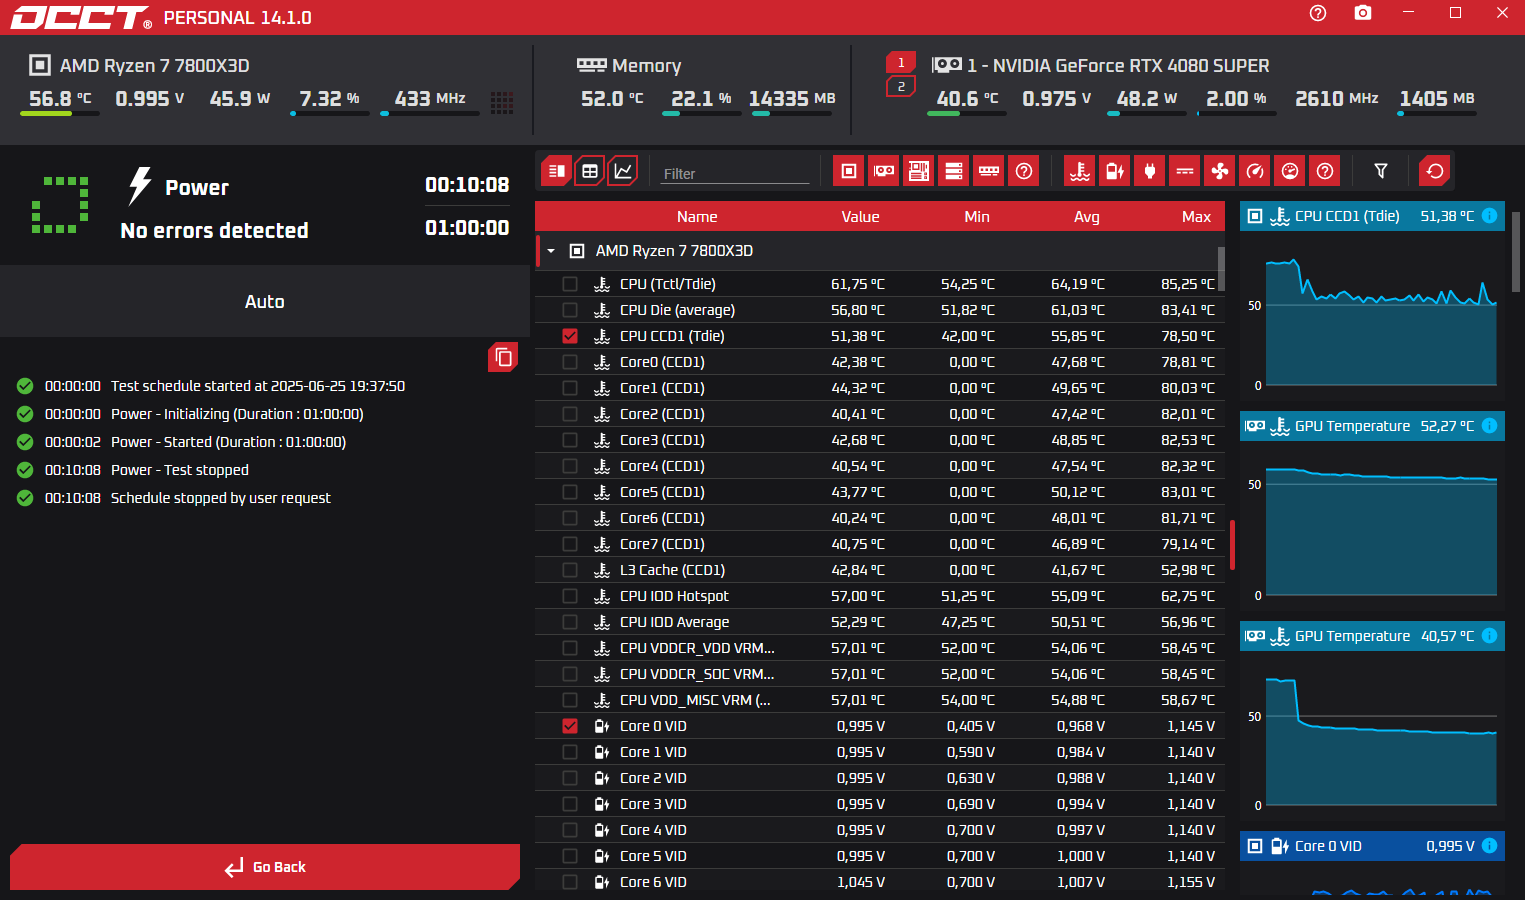This screenshot has width=1525, height=900.
Task: Toggle temperature sensor type filter
Action: tap(1080, 171)
